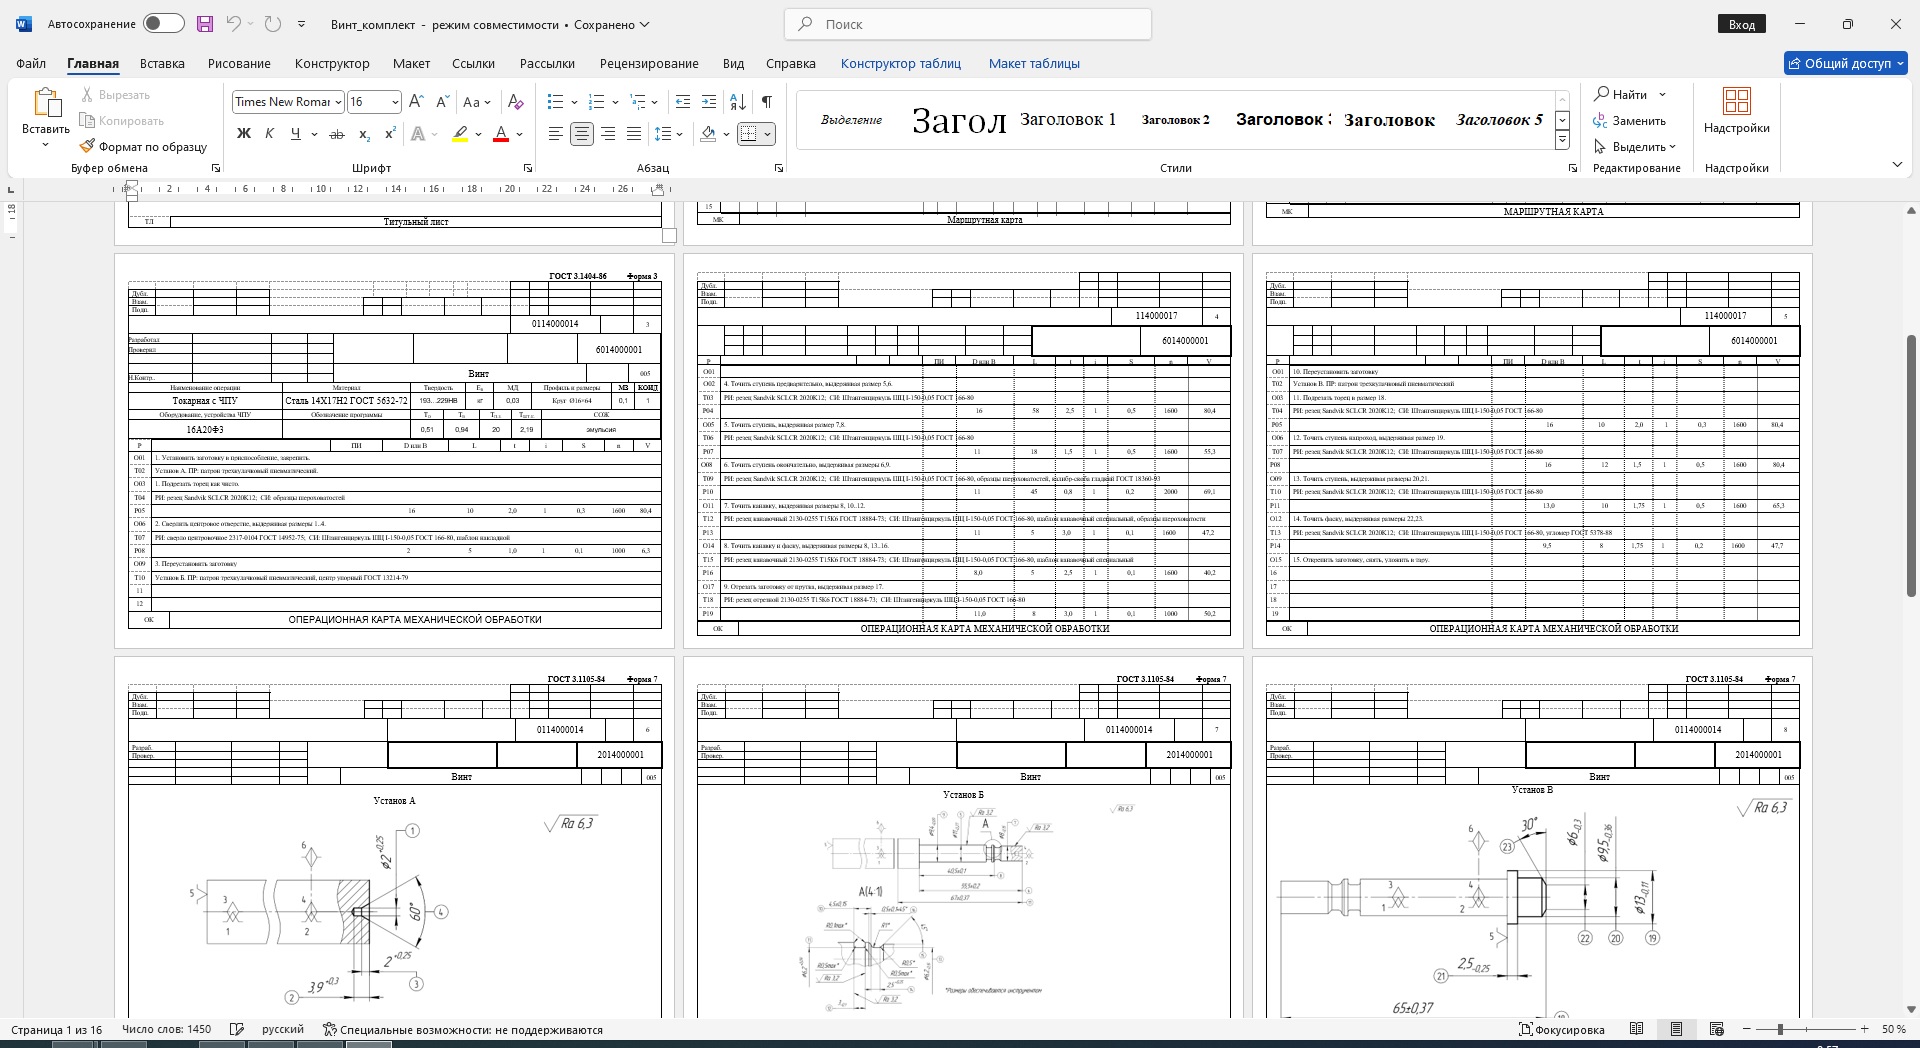
Task: Switch to the Рецензирование tab
Action: (649, 63)
